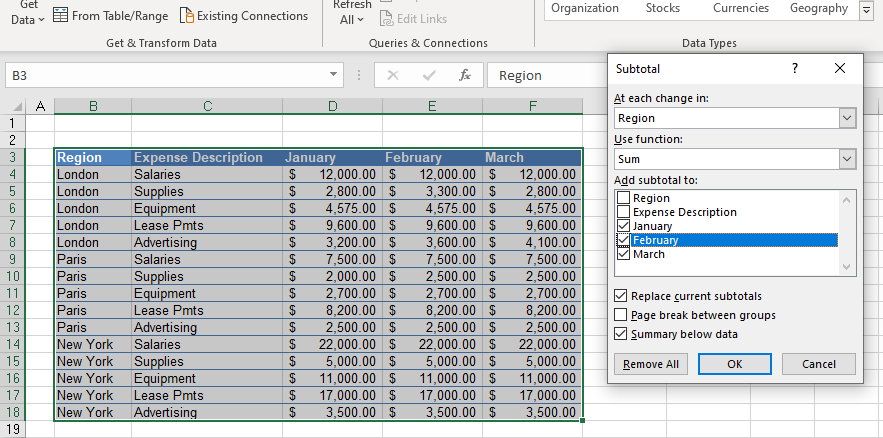Uncheck the January subtotal checkbox
This screenshot has width=883, height=438.
(x=624, y=226)
